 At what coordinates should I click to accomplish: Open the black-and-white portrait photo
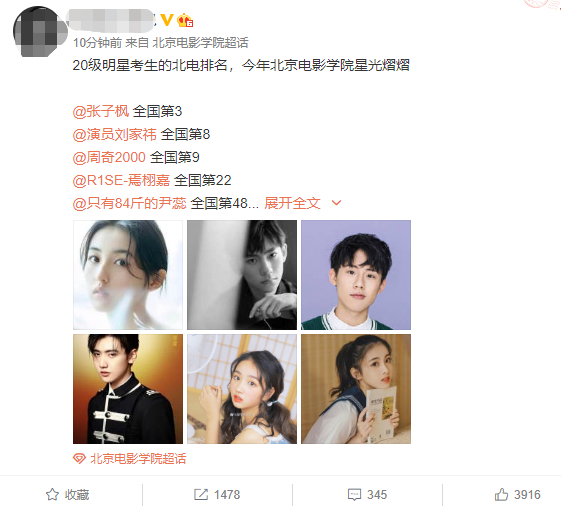click(x=242, y=275)
